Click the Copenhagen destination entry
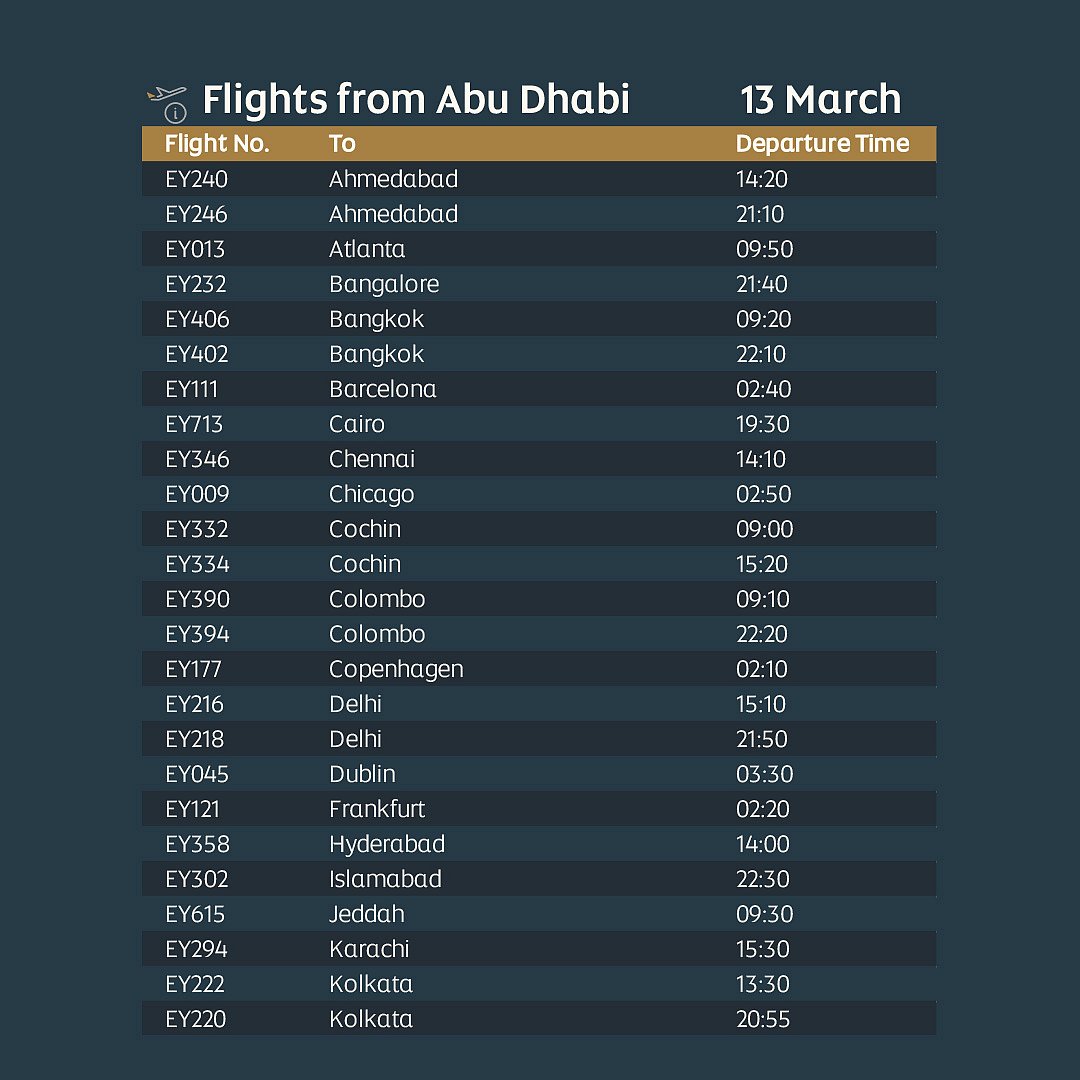Viewport: 1080px width, 1080px height. (396, 670)
